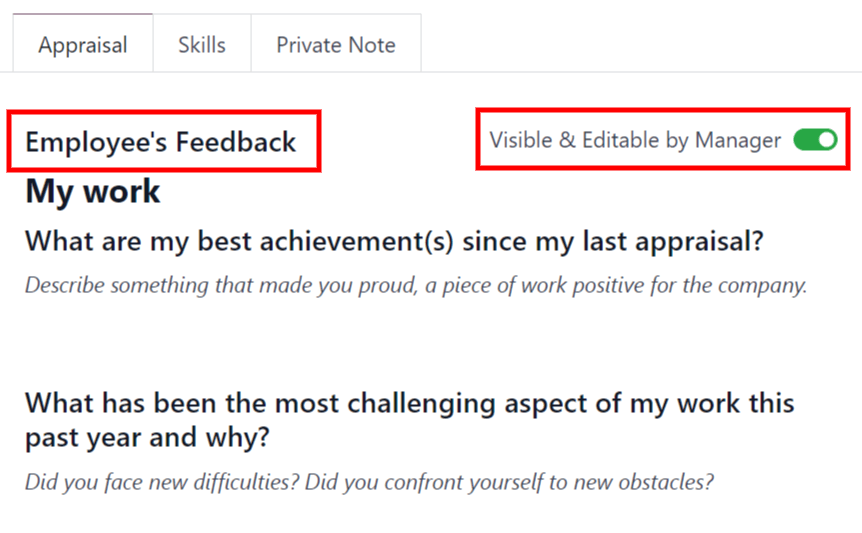Viewport: 862px width, 533px height.
Task: Click the best achievement(s) question heading
Action: [394, 241]
